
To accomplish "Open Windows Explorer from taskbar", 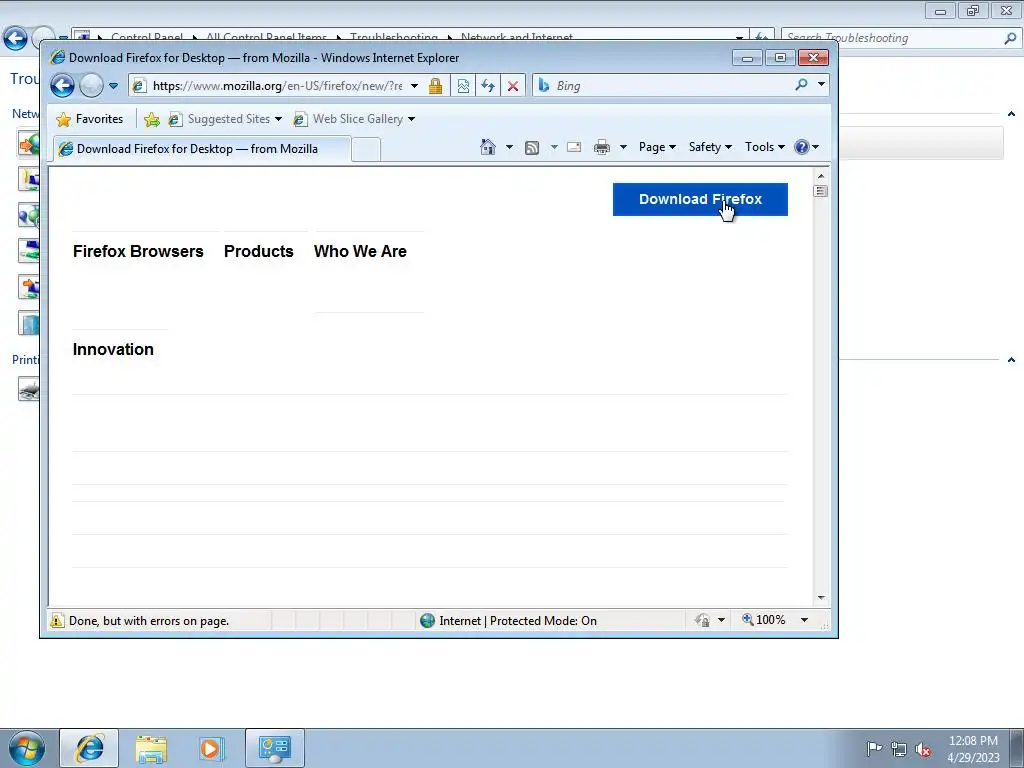I will pyautogui.click(x=151, y=748).
